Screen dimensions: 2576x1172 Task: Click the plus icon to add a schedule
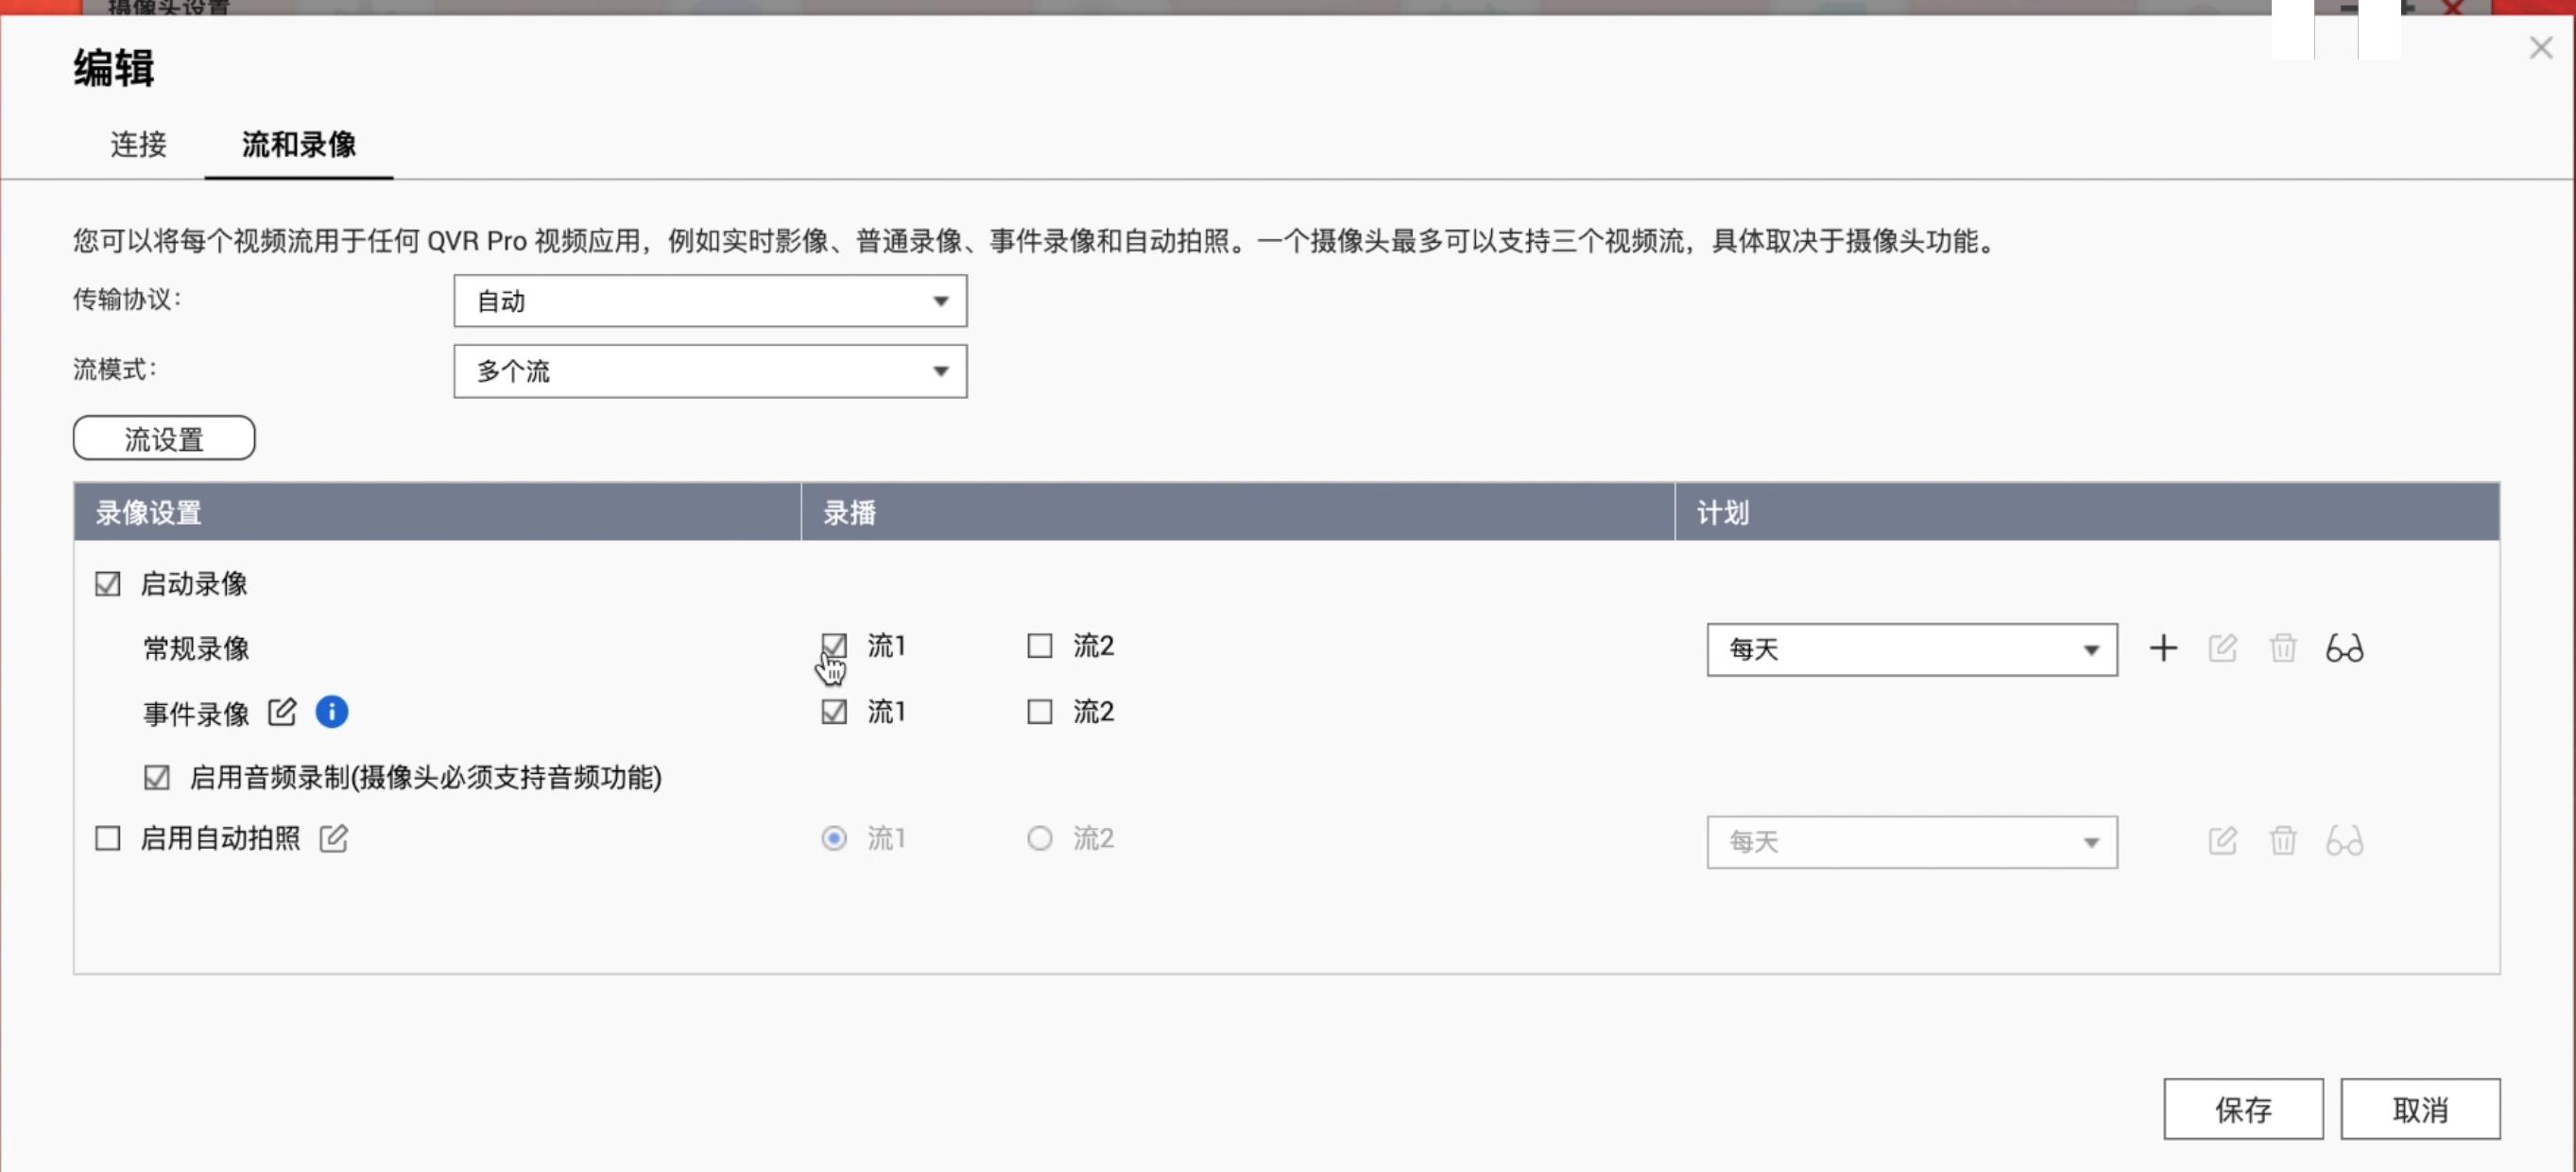[2164, 648]
